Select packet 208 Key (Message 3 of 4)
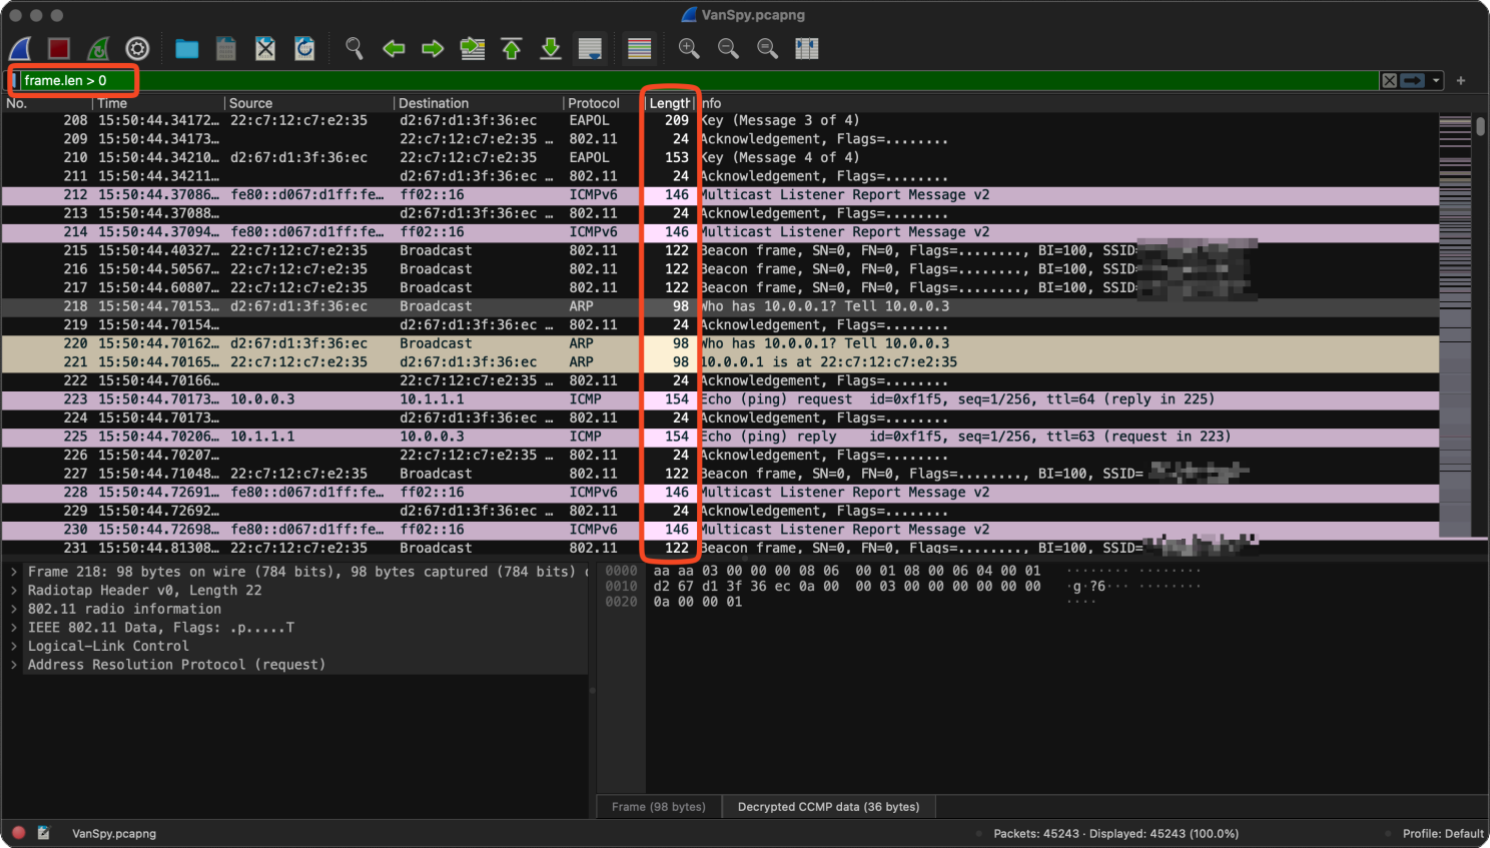1490x848 pixels. 720,120
